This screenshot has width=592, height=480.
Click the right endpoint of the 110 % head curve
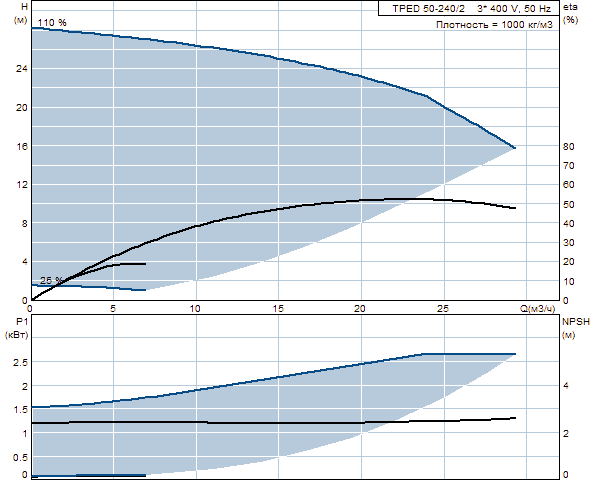[x=514, y=148]
